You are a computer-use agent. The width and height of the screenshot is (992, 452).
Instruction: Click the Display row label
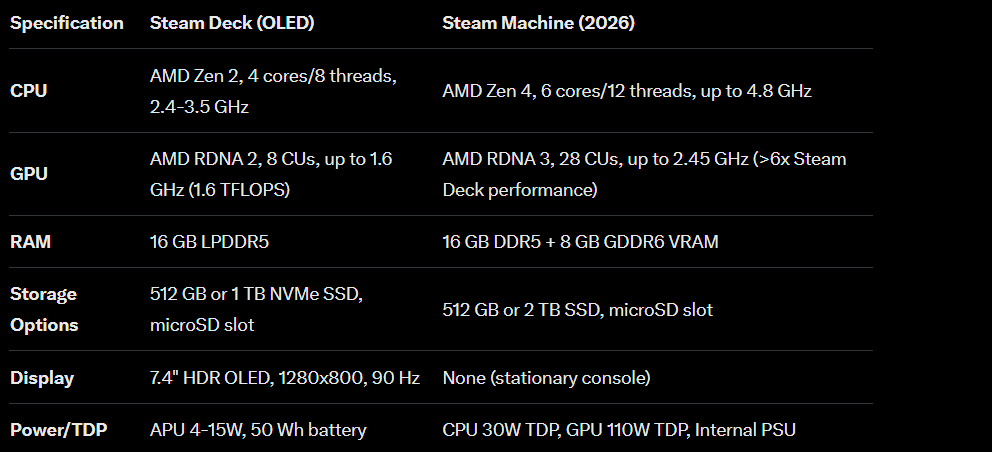(42, 378)
